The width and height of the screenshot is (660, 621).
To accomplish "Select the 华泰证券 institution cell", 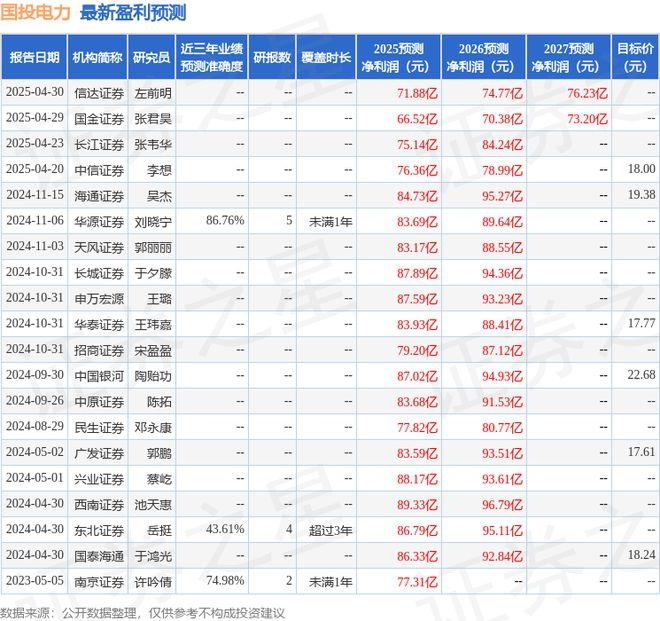I will click(x=99, y=324).
